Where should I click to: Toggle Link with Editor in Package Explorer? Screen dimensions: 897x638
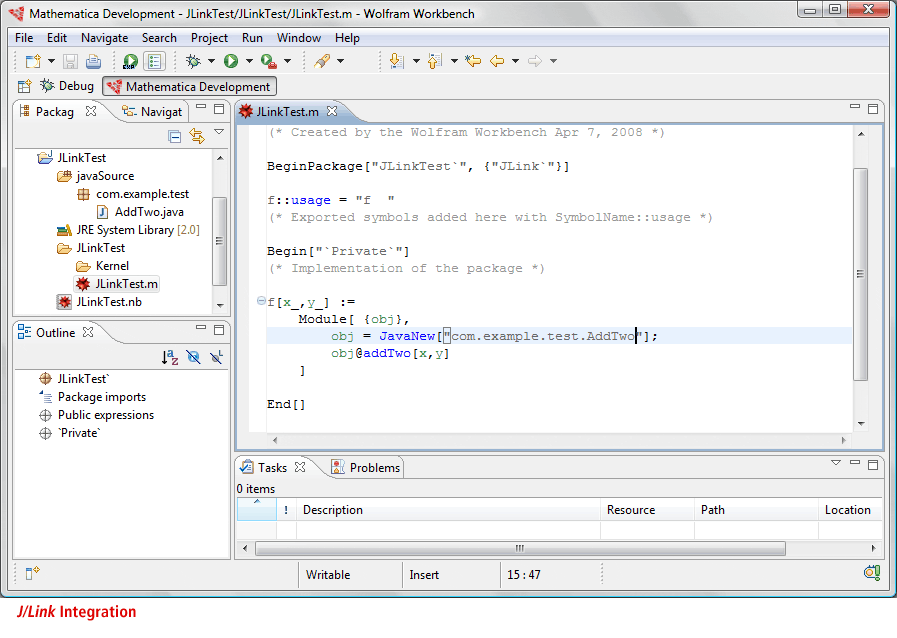(x=196, y=136)
